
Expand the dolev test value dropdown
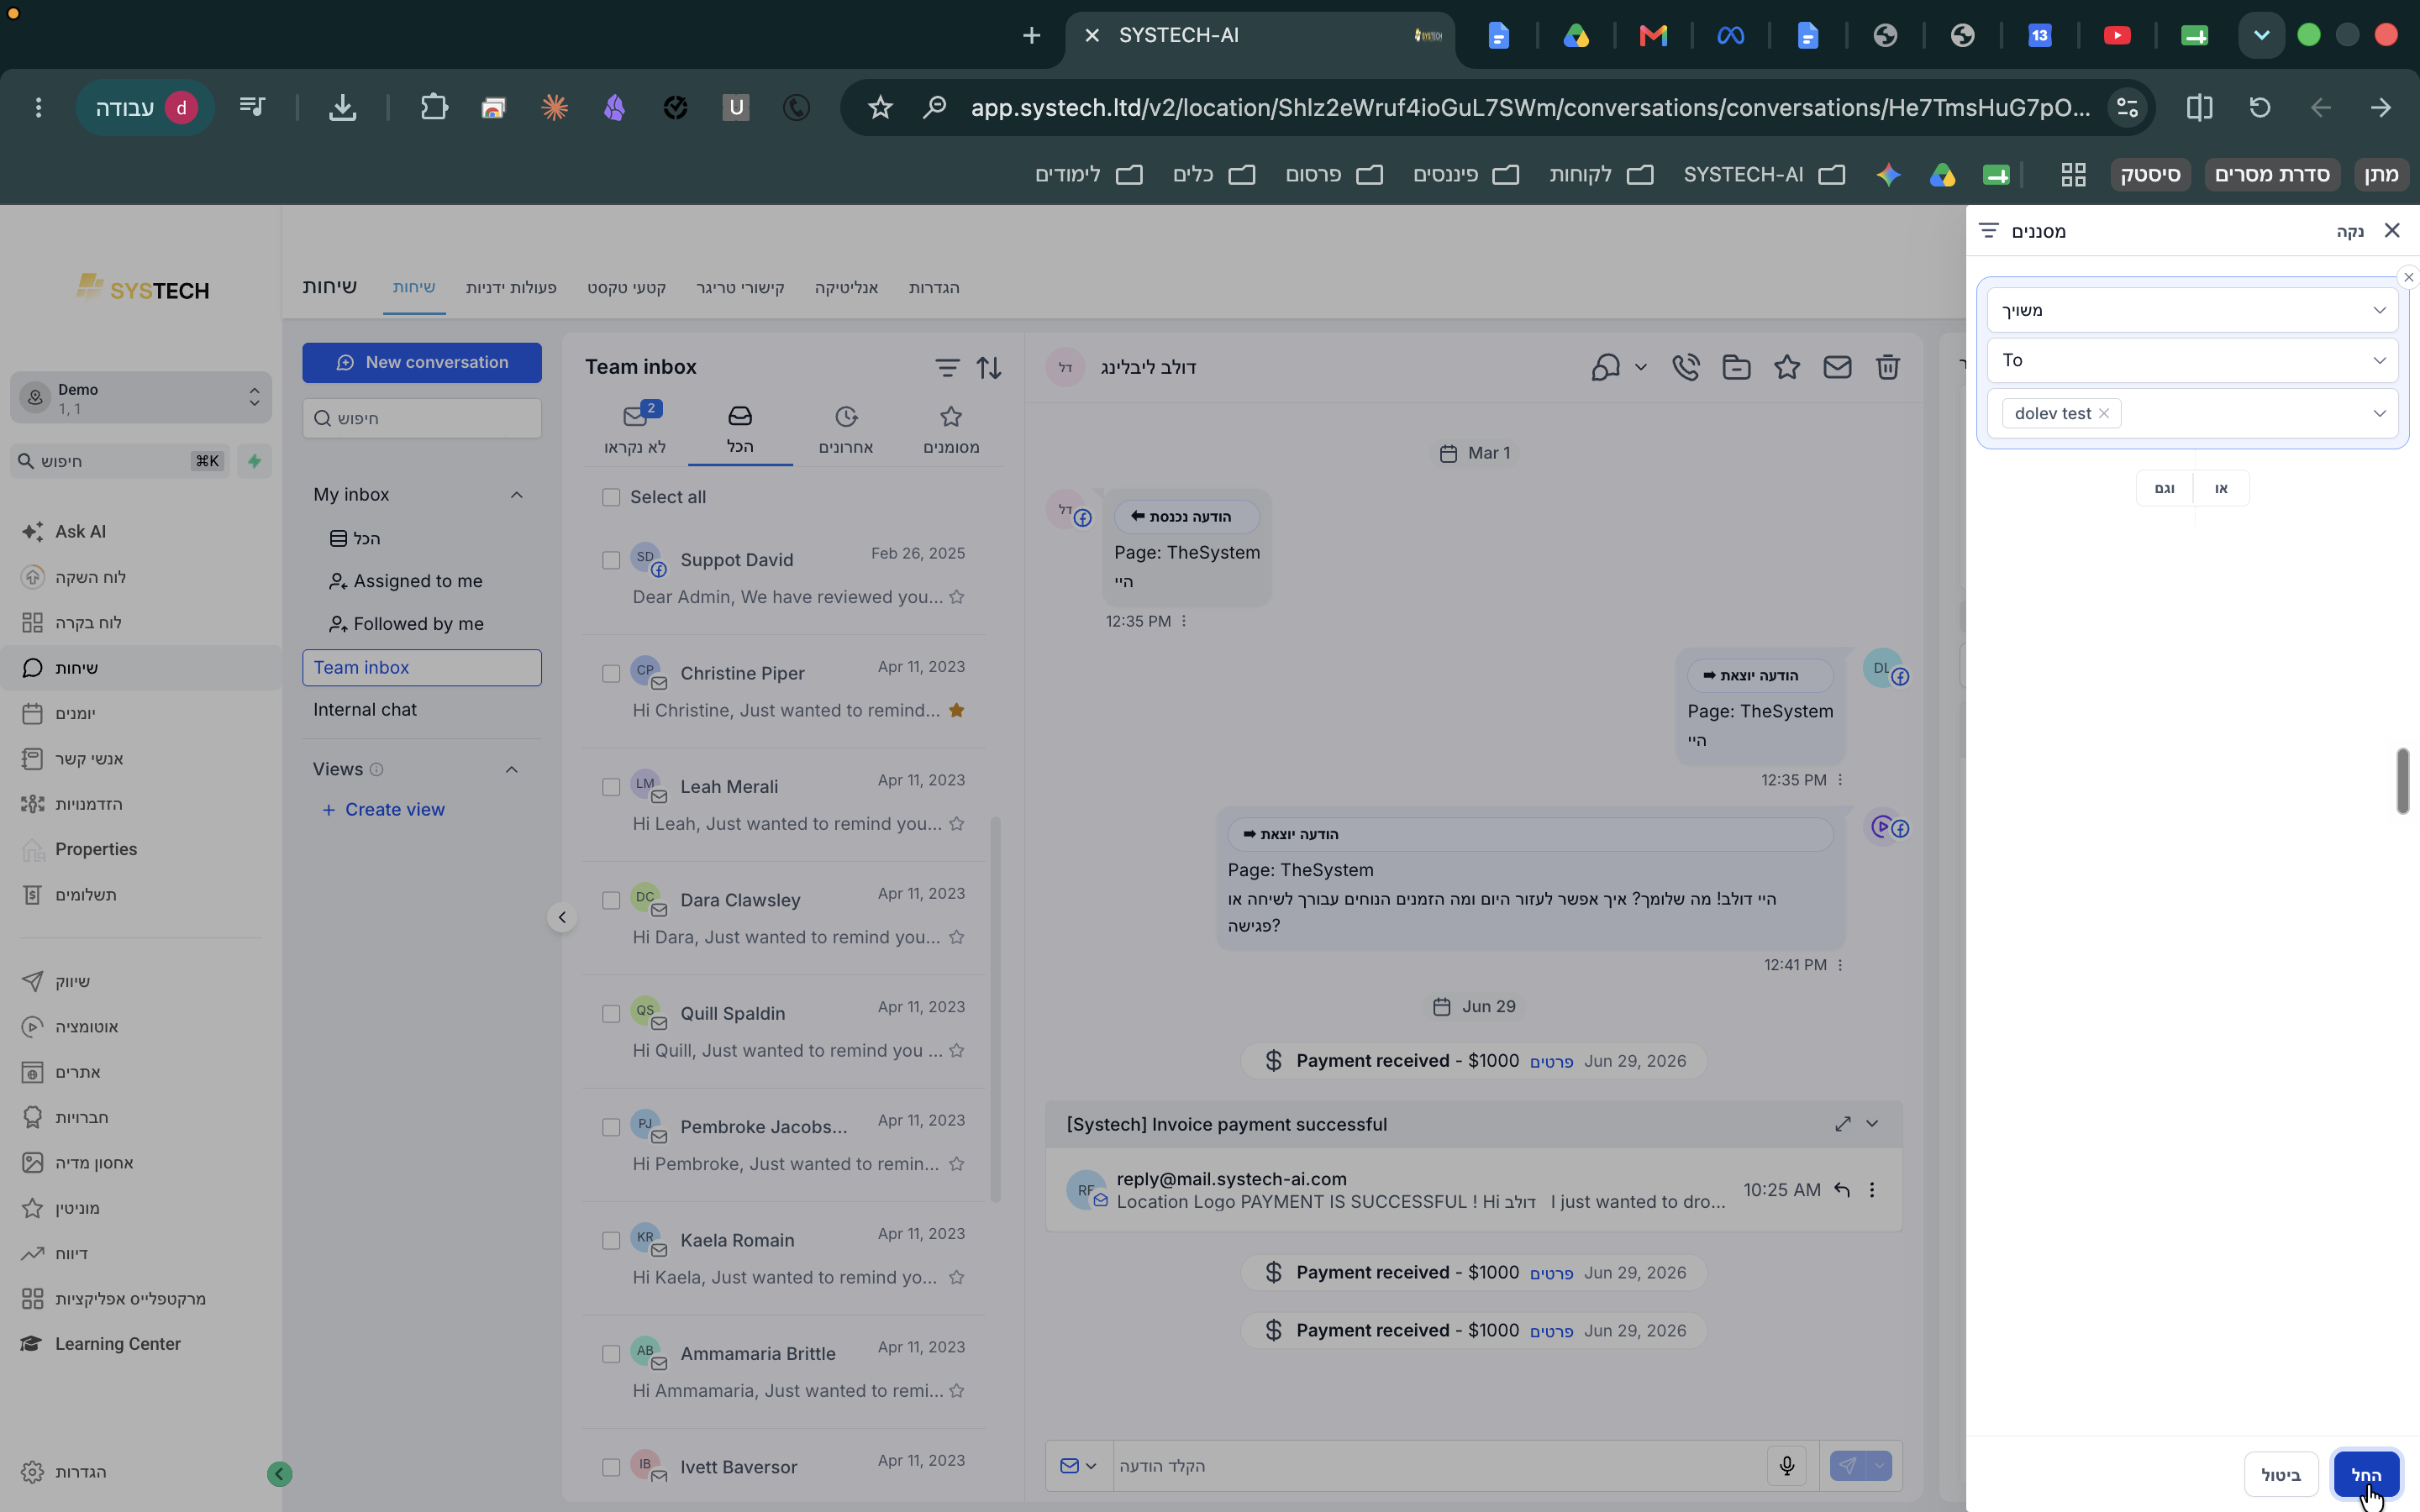tap(2379, 413)
